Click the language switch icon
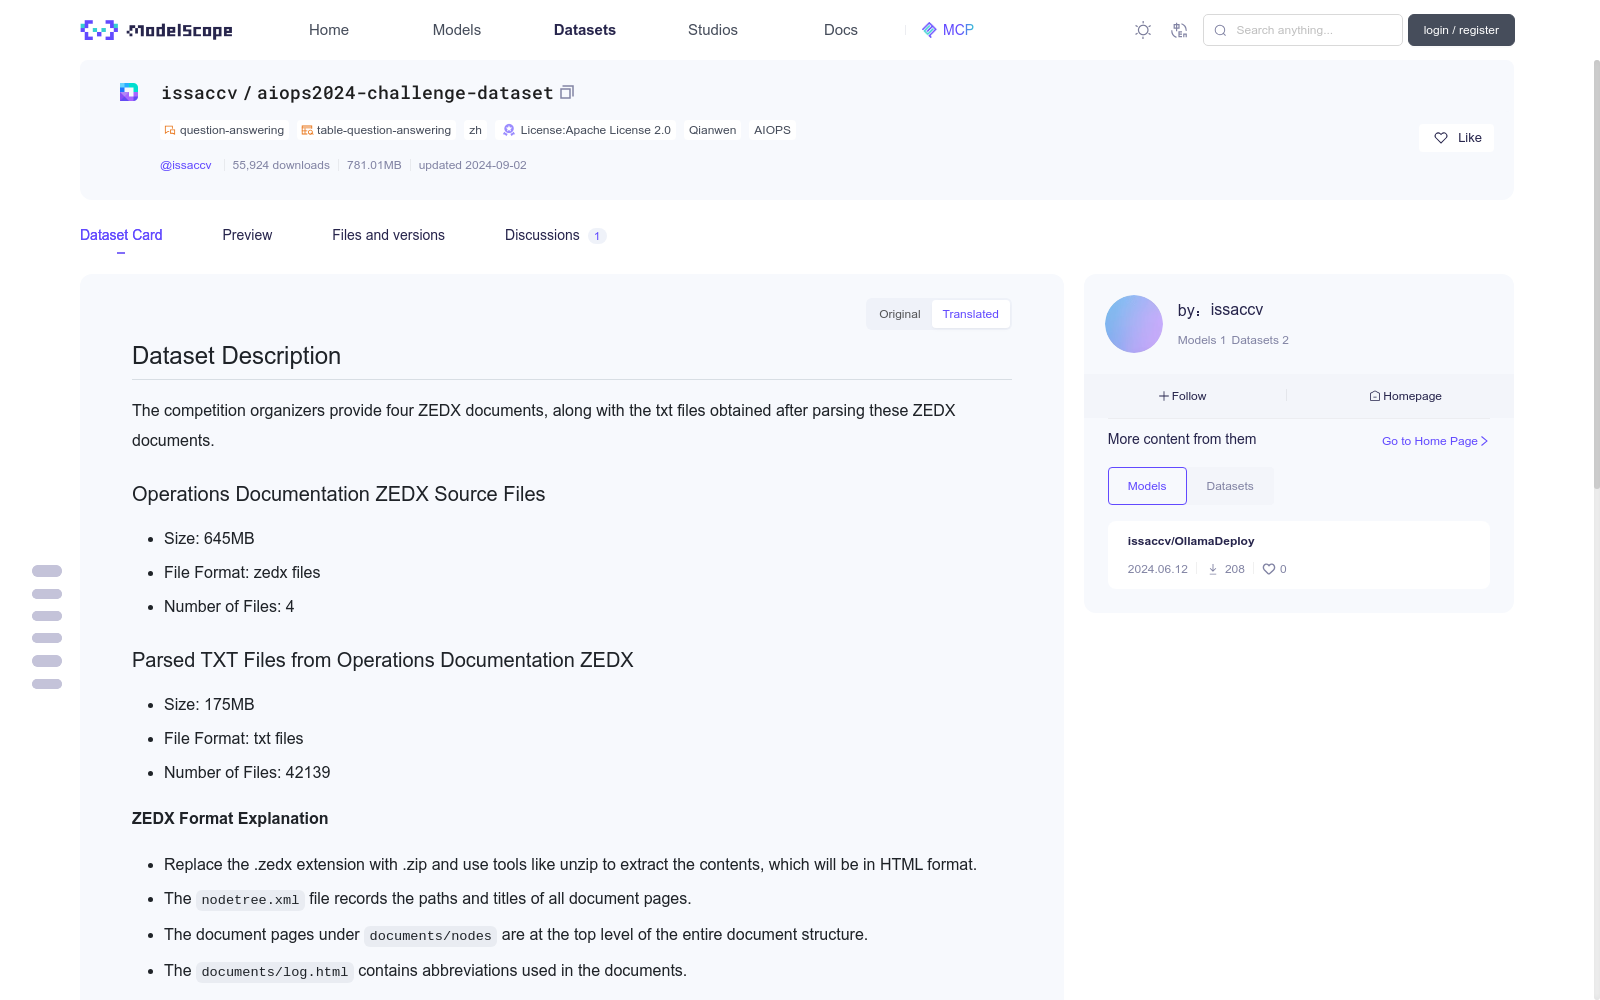Viewport: 1600px width, 1000px height. [x=1179, y=30]
